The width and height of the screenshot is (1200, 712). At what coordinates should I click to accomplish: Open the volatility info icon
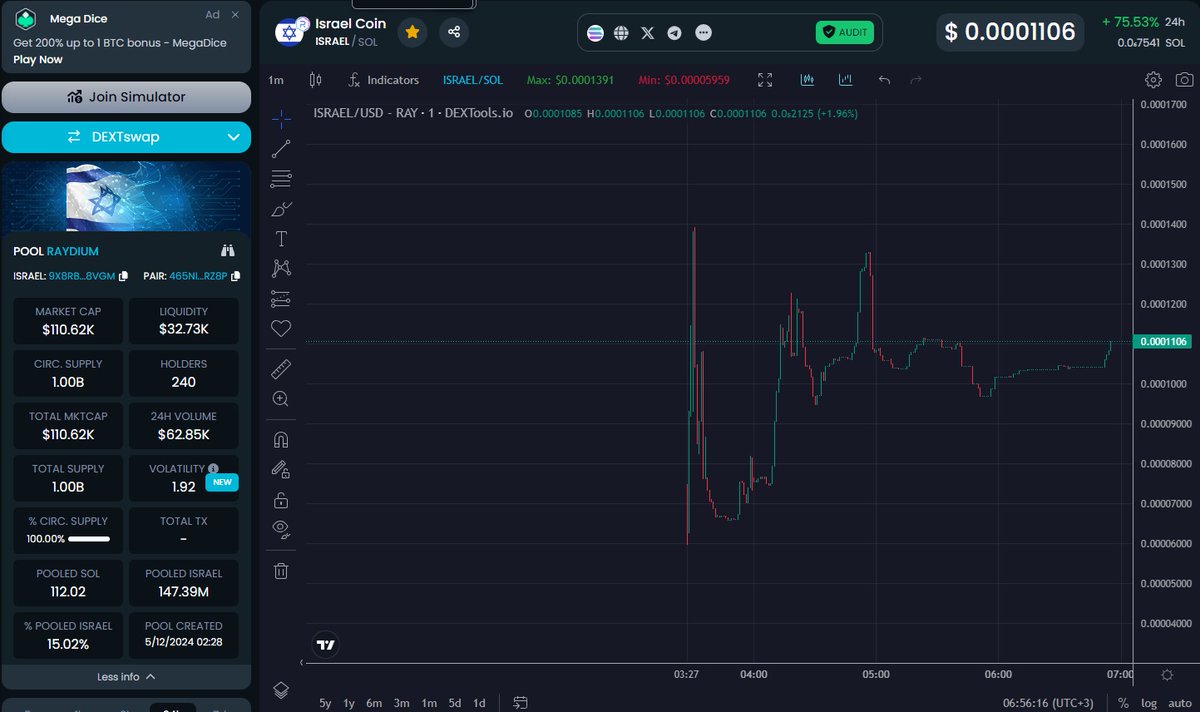[x=213, y=468]
